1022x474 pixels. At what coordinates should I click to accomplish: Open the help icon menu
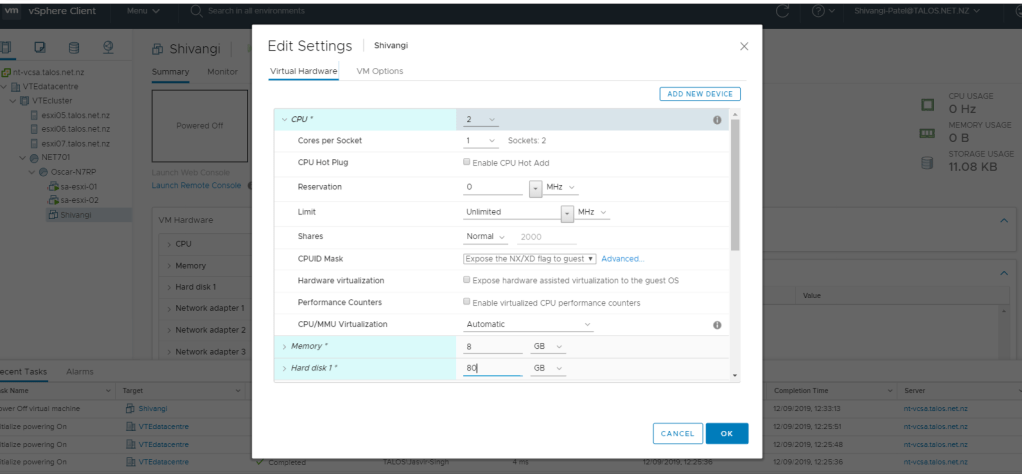(x=822, y=11)
